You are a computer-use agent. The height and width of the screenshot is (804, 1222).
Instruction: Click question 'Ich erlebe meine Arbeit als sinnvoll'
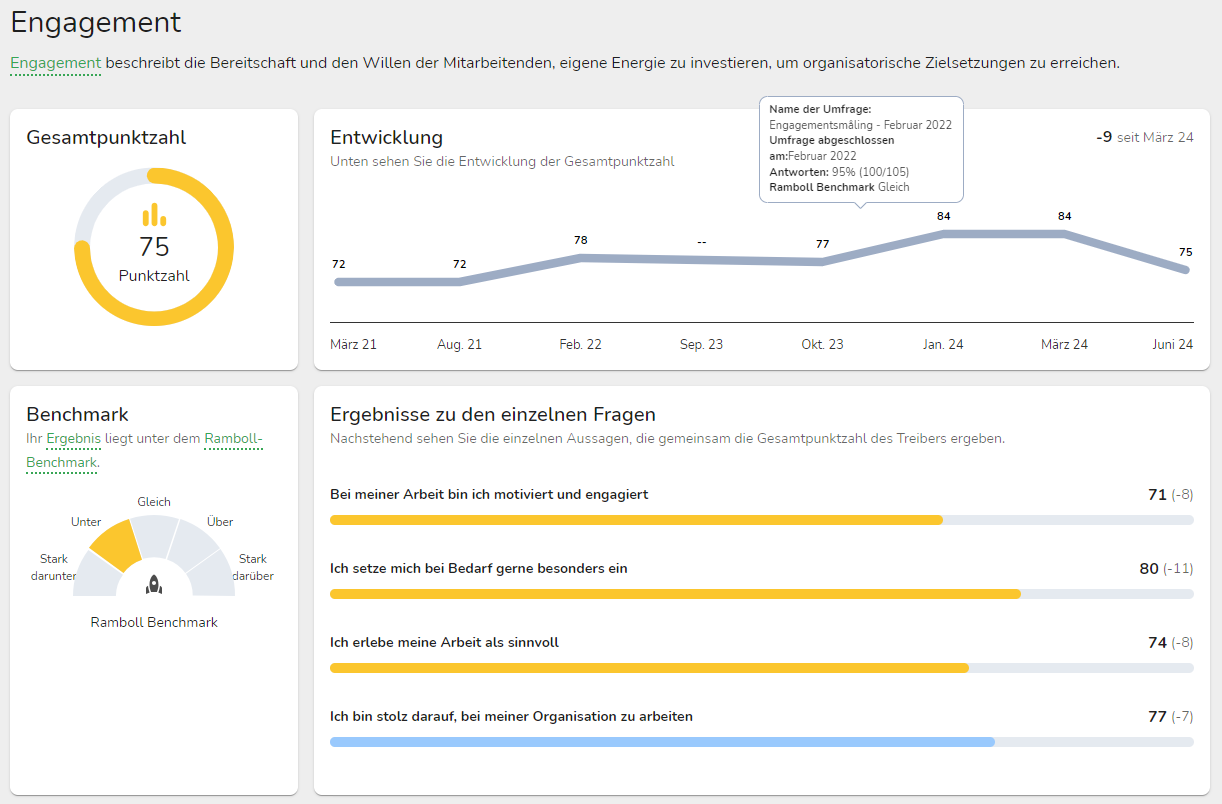444,642
